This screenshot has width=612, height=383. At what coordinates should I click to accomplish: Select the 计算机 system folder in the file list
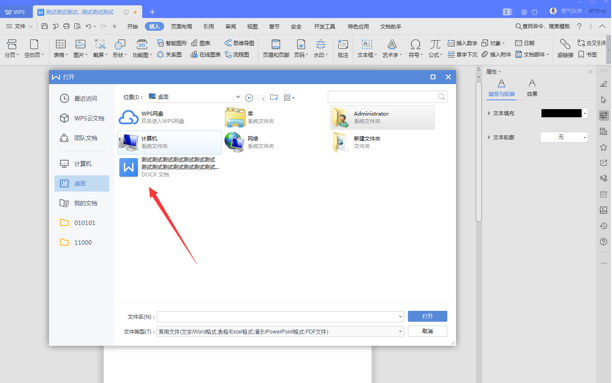pos(169,142)
